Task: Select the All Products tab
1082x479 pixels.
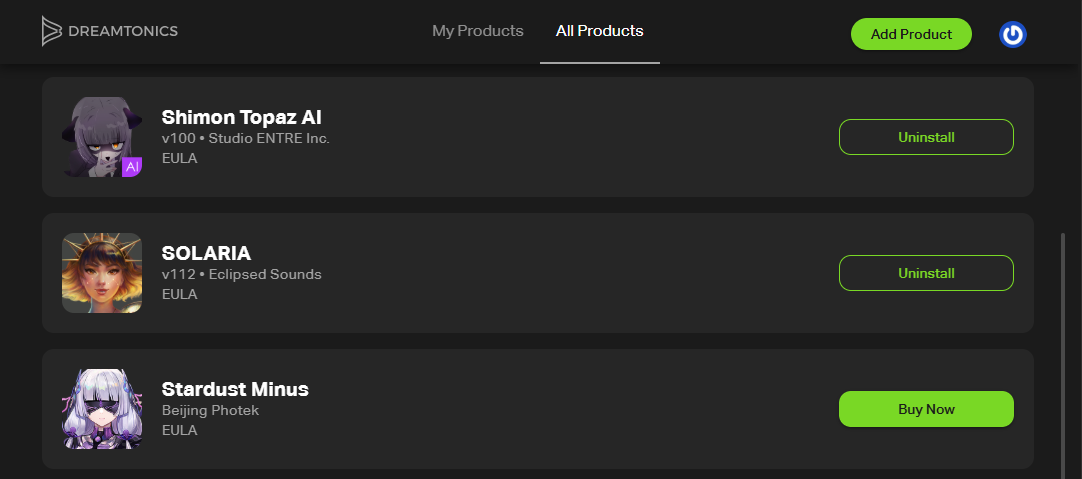Action: [x=600, y=31]
